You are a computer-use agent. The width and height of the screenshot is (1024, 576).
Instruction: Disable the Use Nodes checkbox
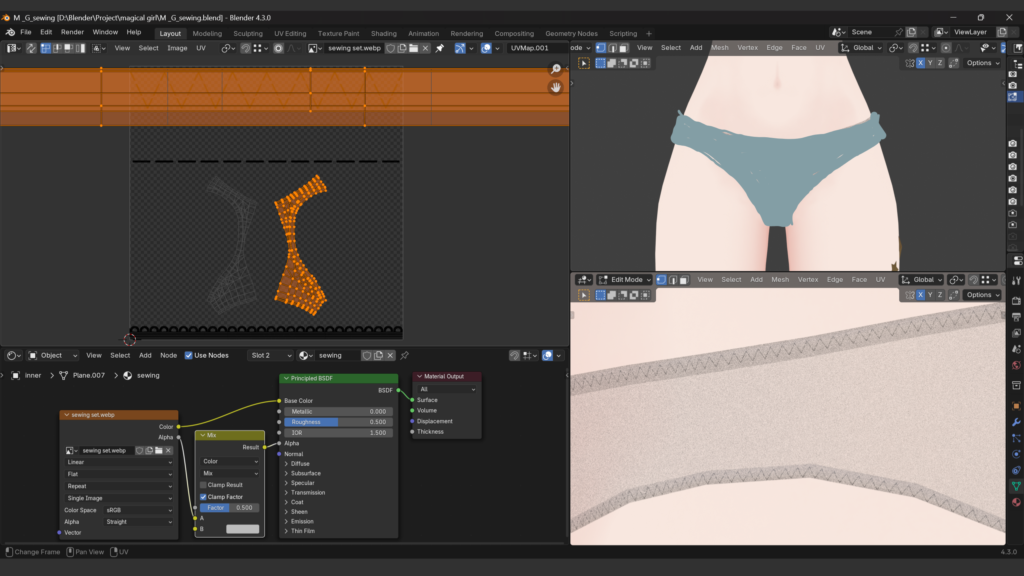189,355
